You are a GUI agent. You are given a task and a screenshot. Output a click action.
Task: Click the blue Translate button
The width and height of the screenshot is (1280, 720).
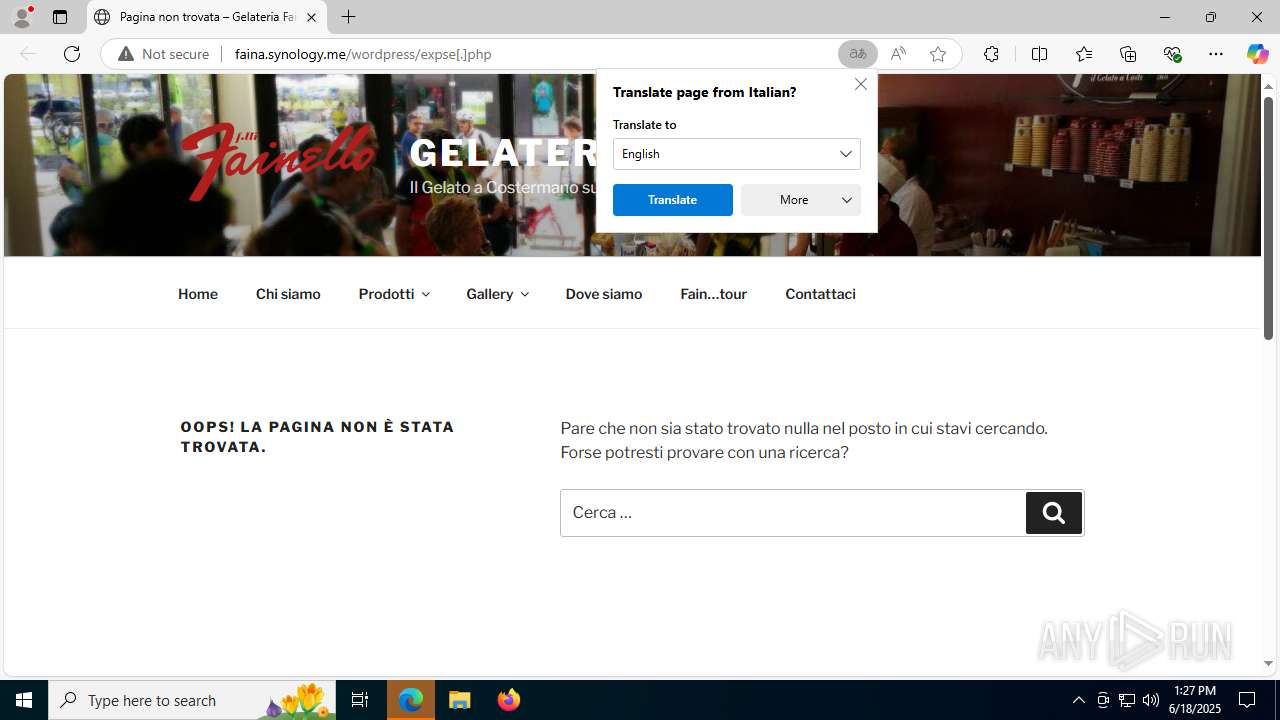673,200
